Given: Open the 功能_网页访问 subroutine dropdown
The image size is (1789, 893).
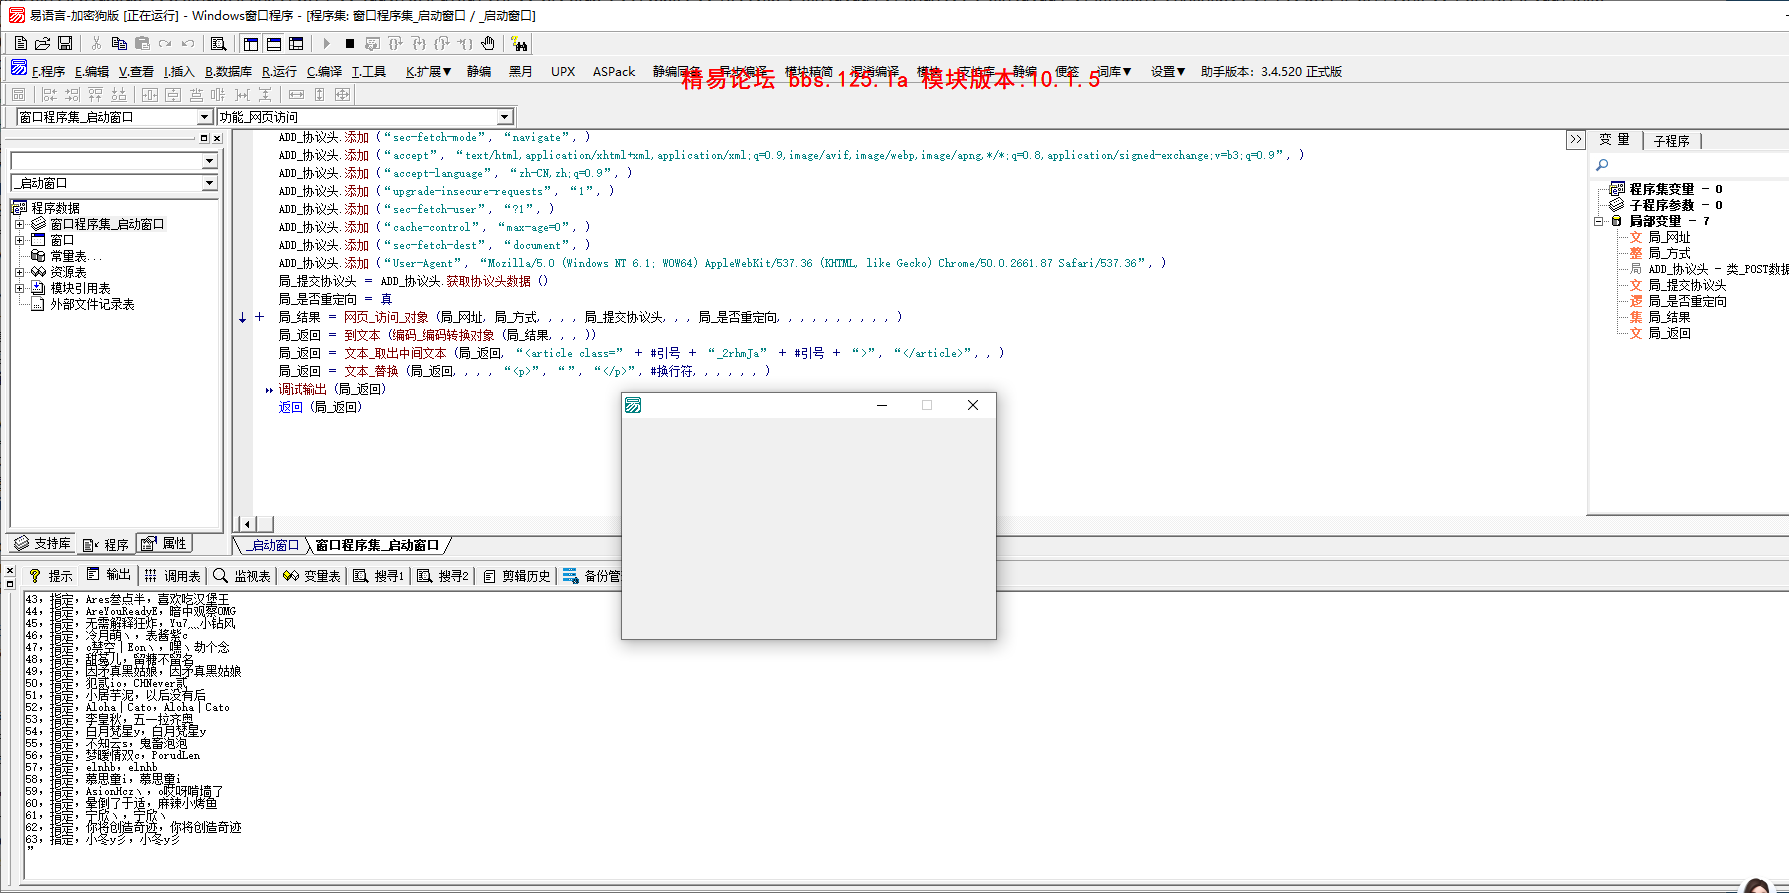Looking at the screenshot, I should coord(505,117).
